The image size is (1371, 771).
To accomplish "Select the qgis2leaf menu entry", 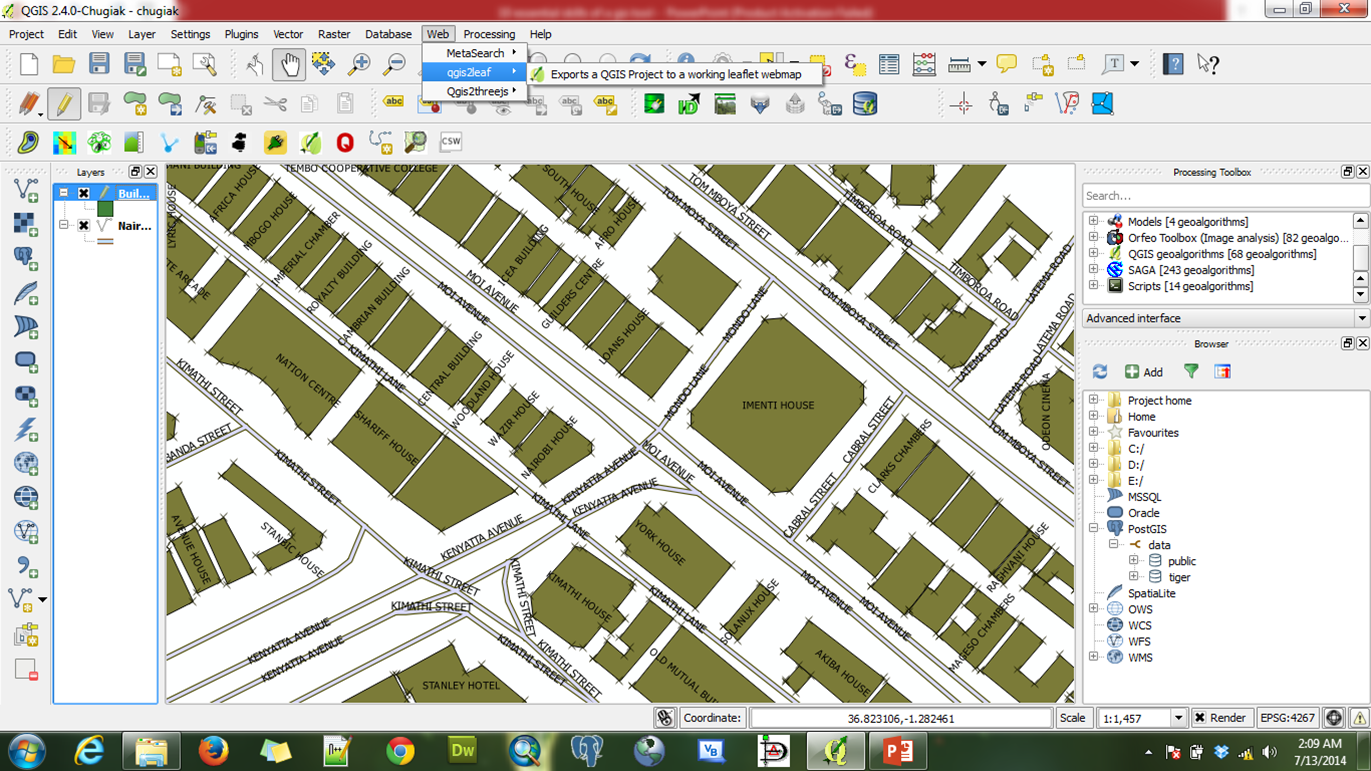I will (469, 72).
